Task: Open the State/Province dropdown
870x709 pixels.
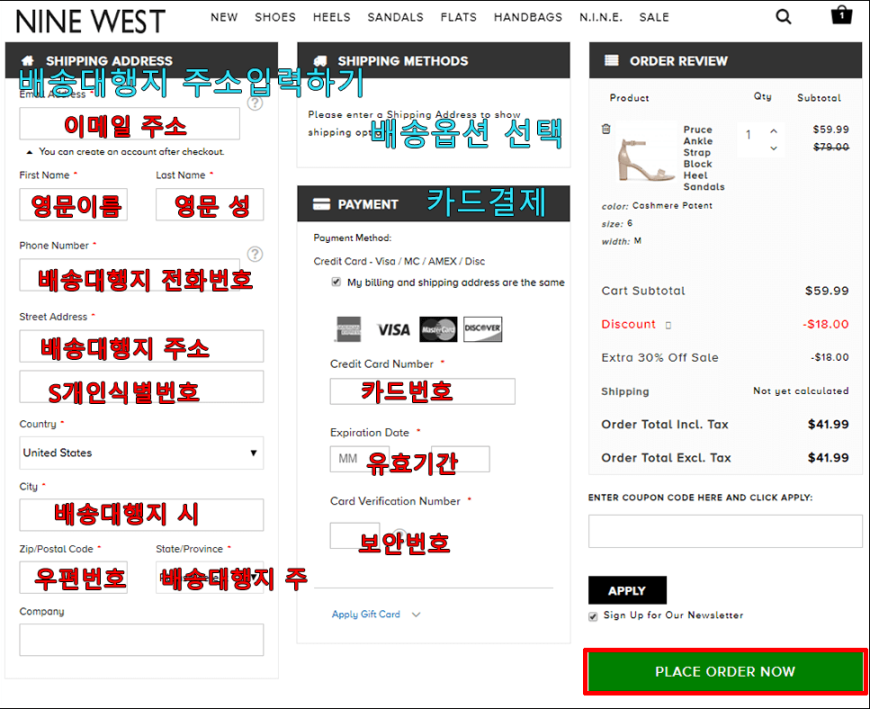Action: (x=210, y=578)
